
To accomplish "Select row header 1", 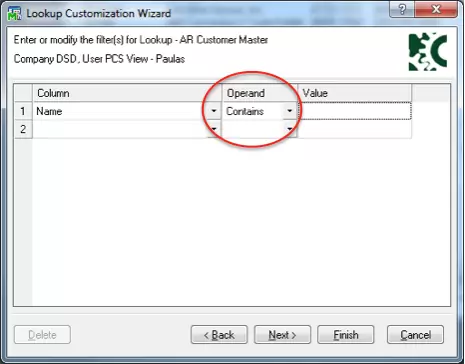I will 23,111.
